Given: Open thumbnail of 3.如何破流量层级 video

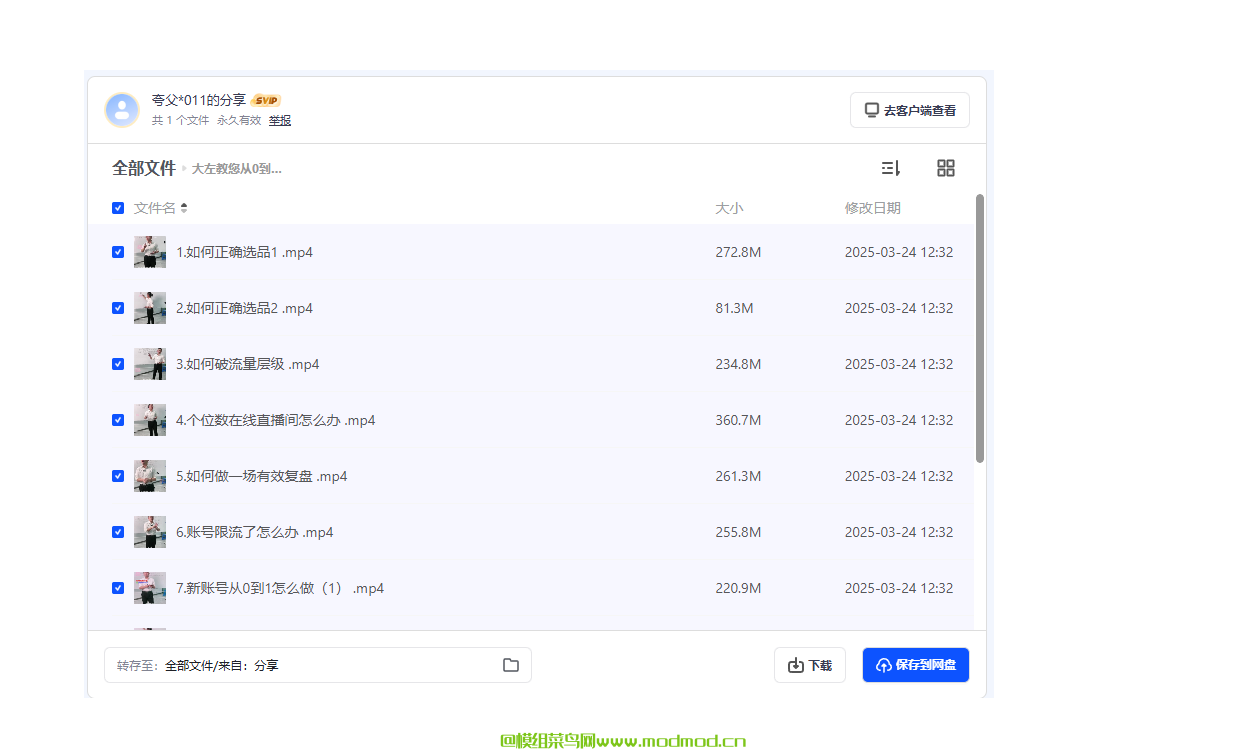Looking at the screenshot, I should pos(150,364).
